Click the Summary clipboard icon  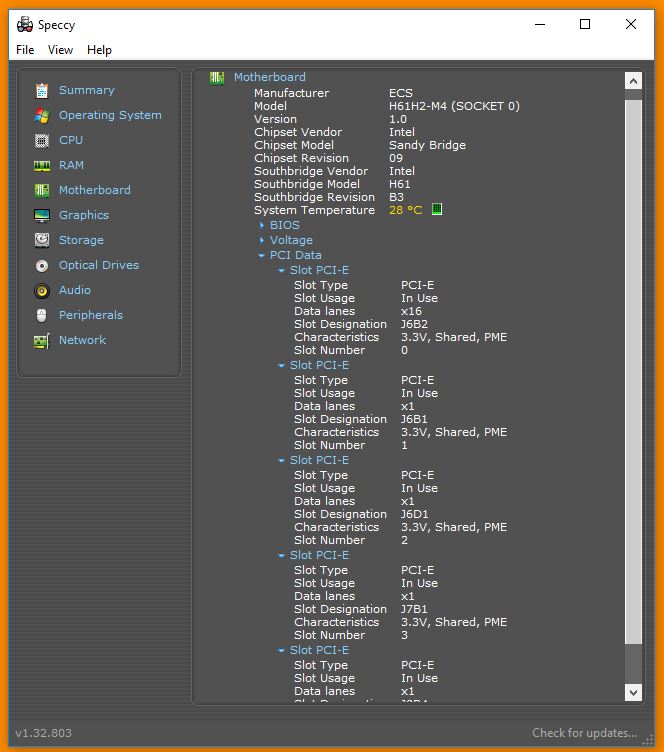(42, 90)
